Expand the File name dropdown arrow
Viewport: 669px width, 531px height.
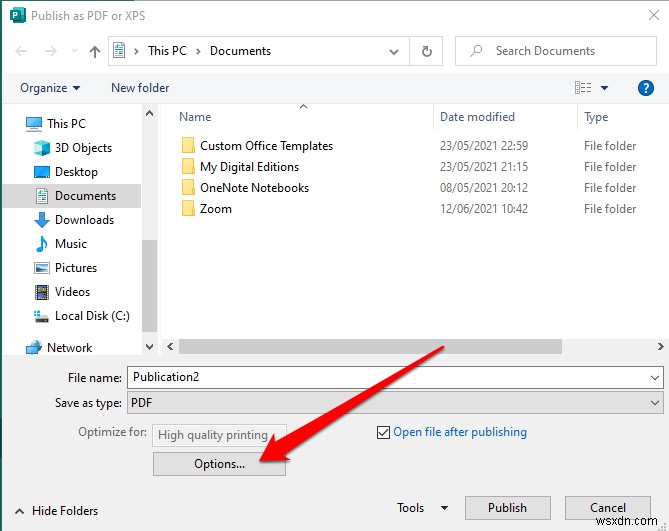(655, 378)
